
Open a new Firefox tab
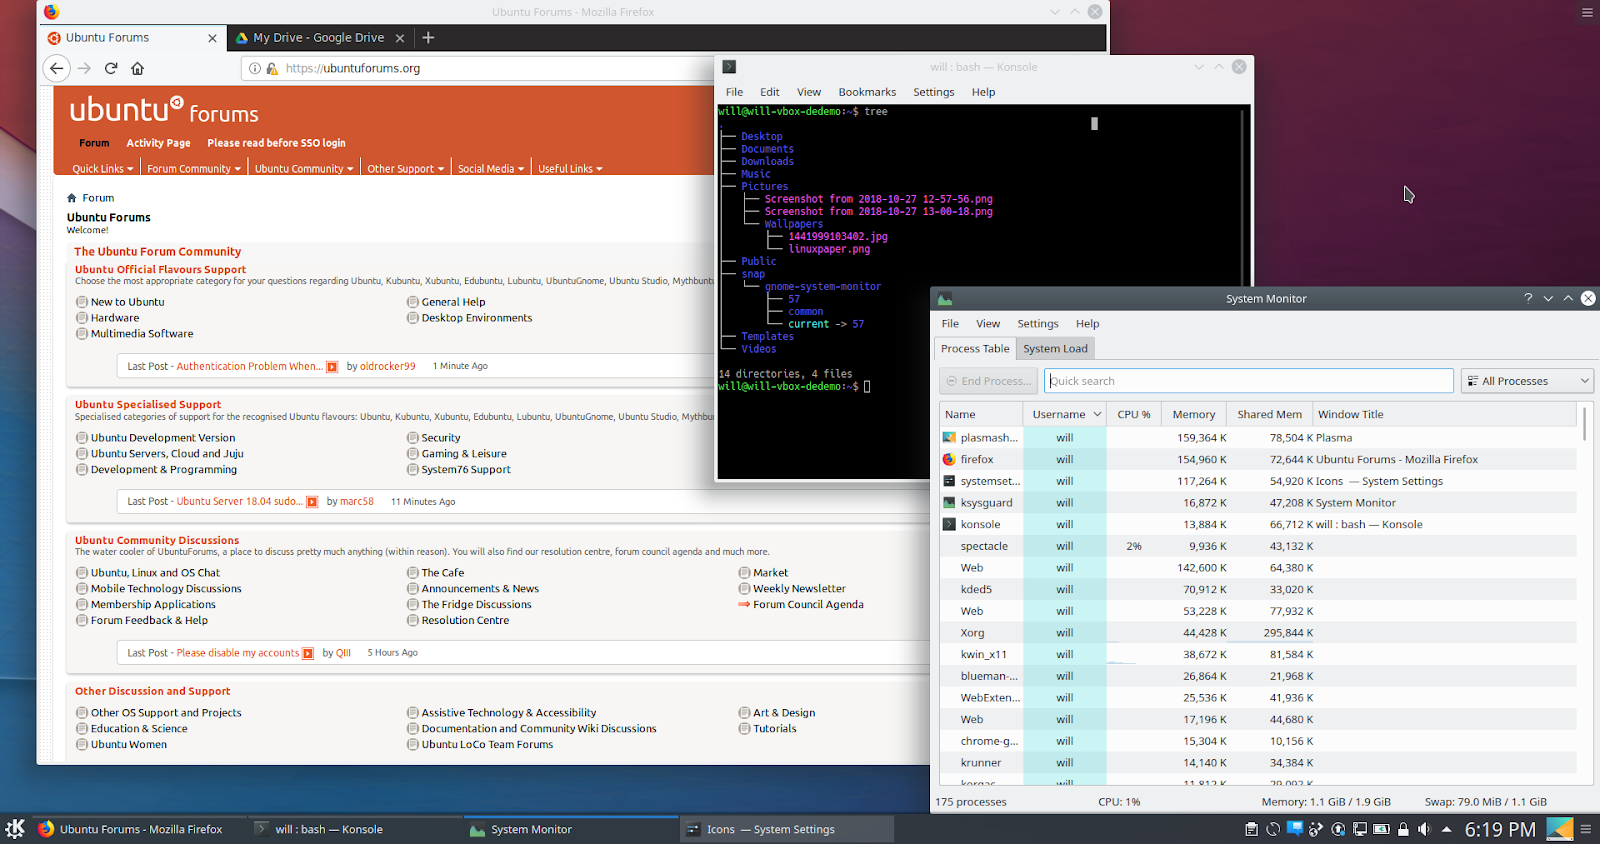pyautogui.click(x=428, y=38)
